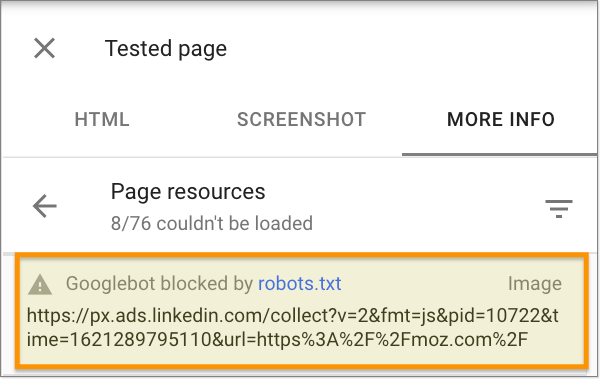Click the Tested page title
This screenshot has width=600, height=379.
(x=166, y=49)
